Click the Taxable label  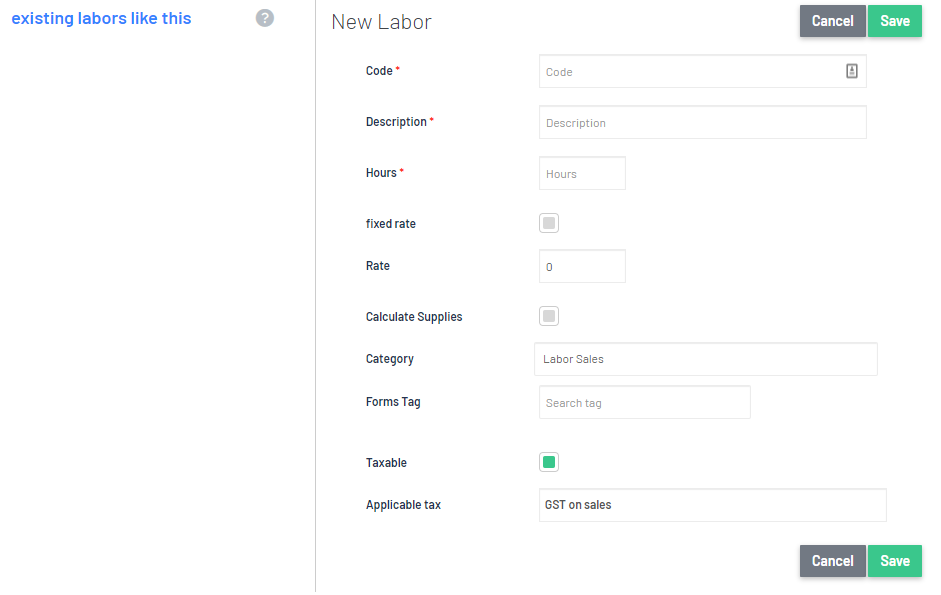click(x=386, y=463)
